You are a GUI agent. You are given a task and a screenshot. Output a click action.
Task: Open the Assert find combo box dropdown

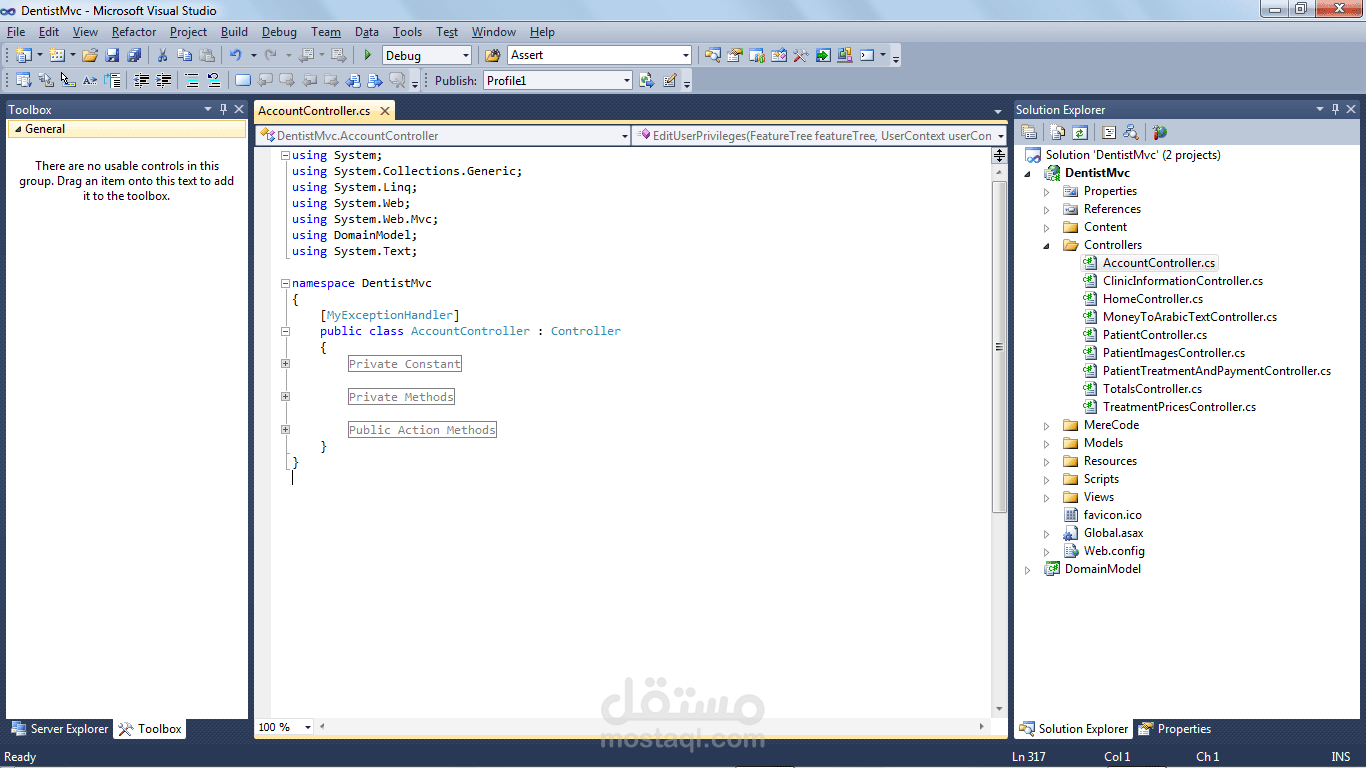click(x=686, y=56)
